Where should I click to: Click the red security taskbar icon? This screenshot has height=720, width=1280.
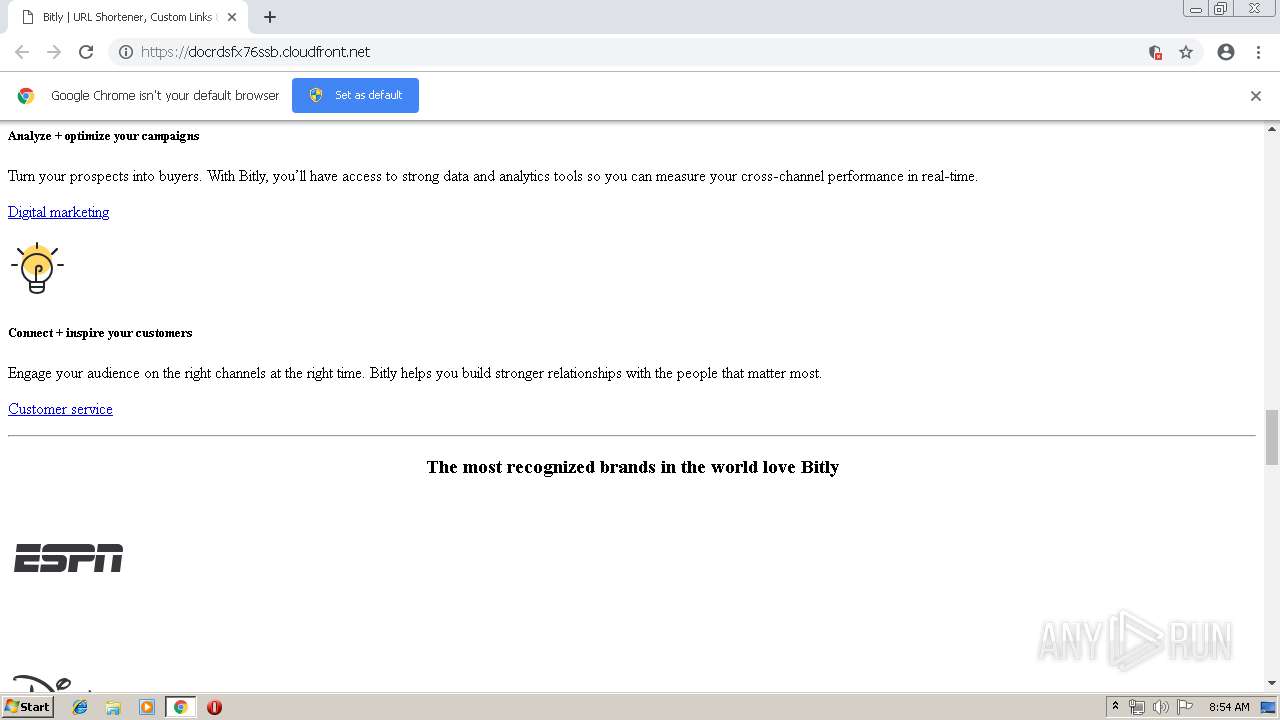(214, 707)
